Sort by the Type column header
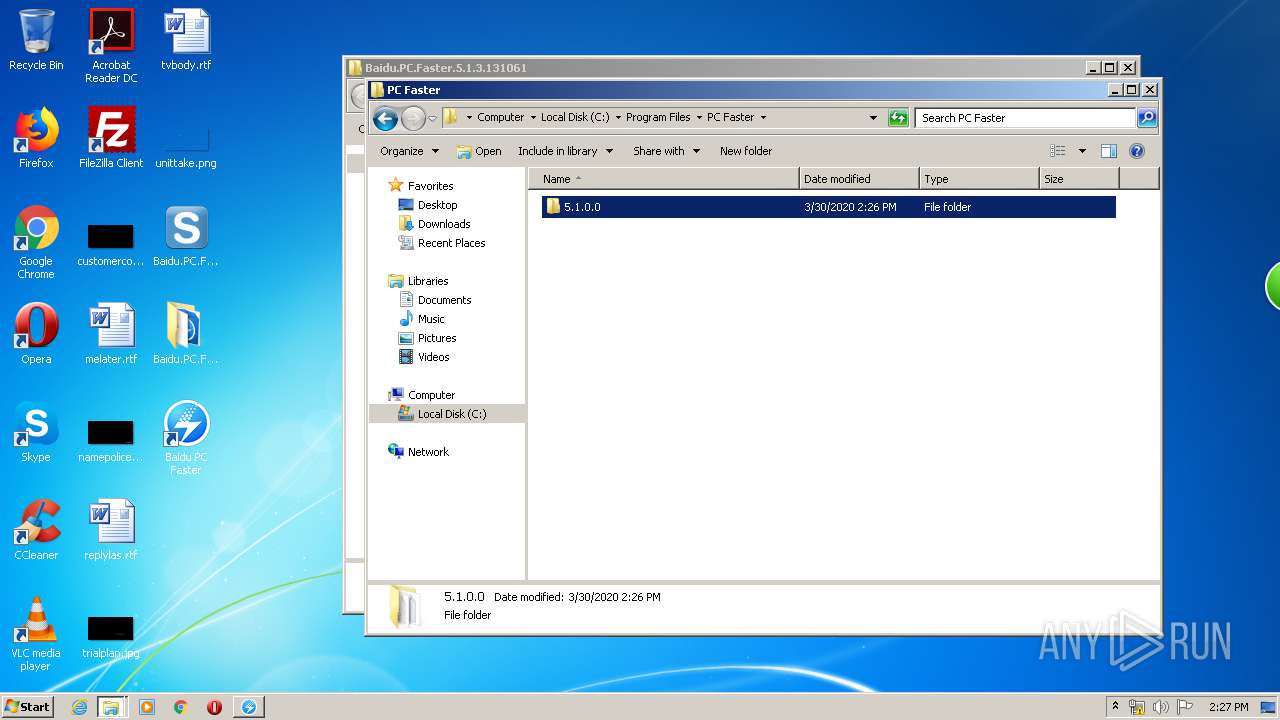Screen dimensions: 1280x720 coord(979,179)
